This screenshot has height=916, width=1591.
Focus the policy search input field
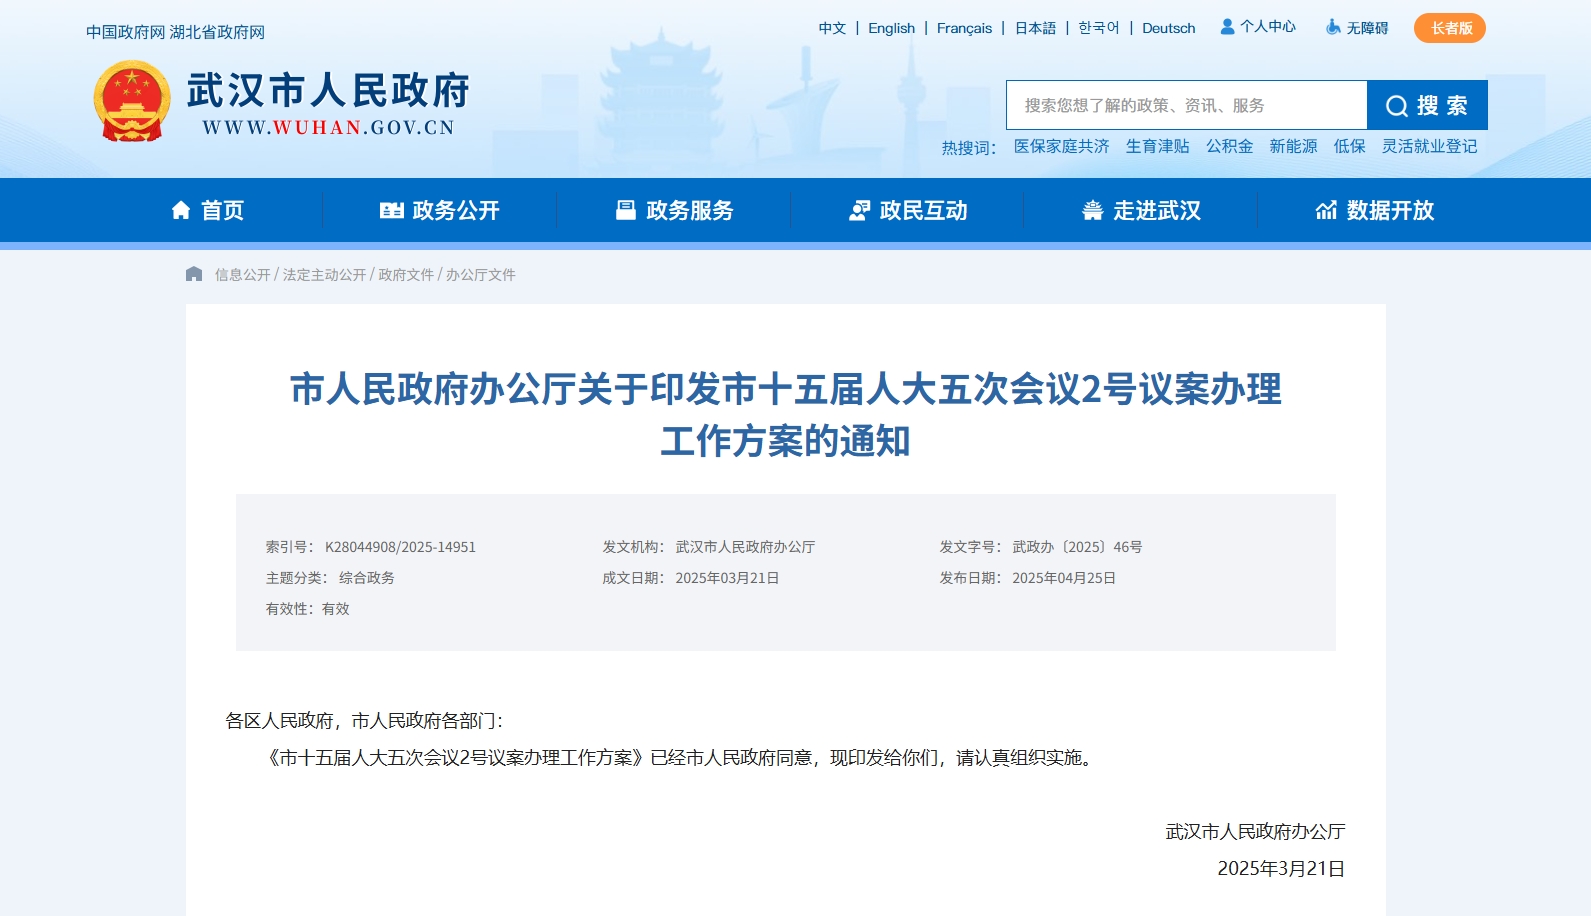1186,105
